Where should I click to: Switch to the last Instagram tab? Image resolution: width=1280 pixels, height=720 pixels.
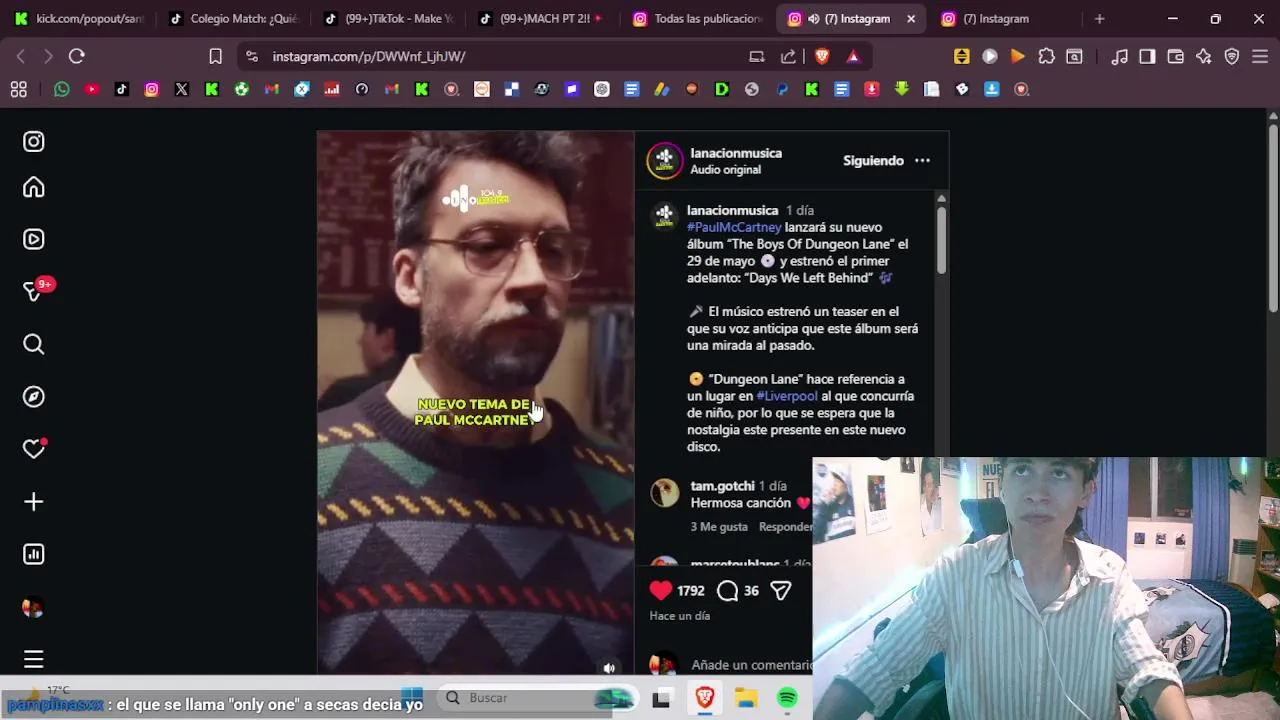pyautogui.click(x=1003, y=18)
